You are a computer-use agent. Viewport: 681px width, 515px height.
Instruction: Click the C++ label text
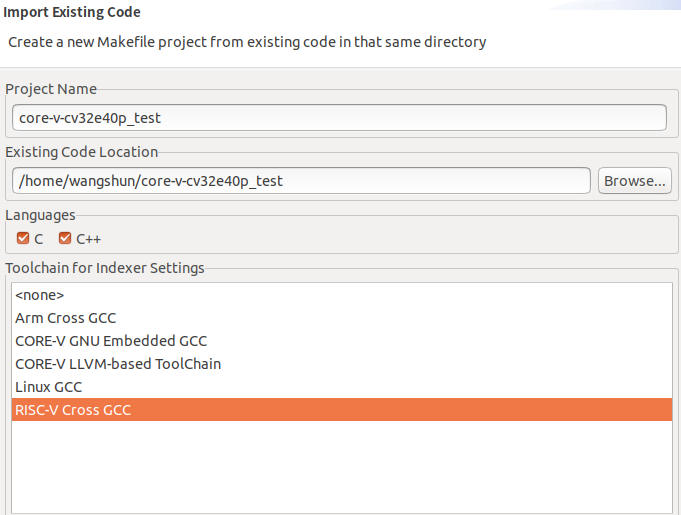[x=89, y=239]
